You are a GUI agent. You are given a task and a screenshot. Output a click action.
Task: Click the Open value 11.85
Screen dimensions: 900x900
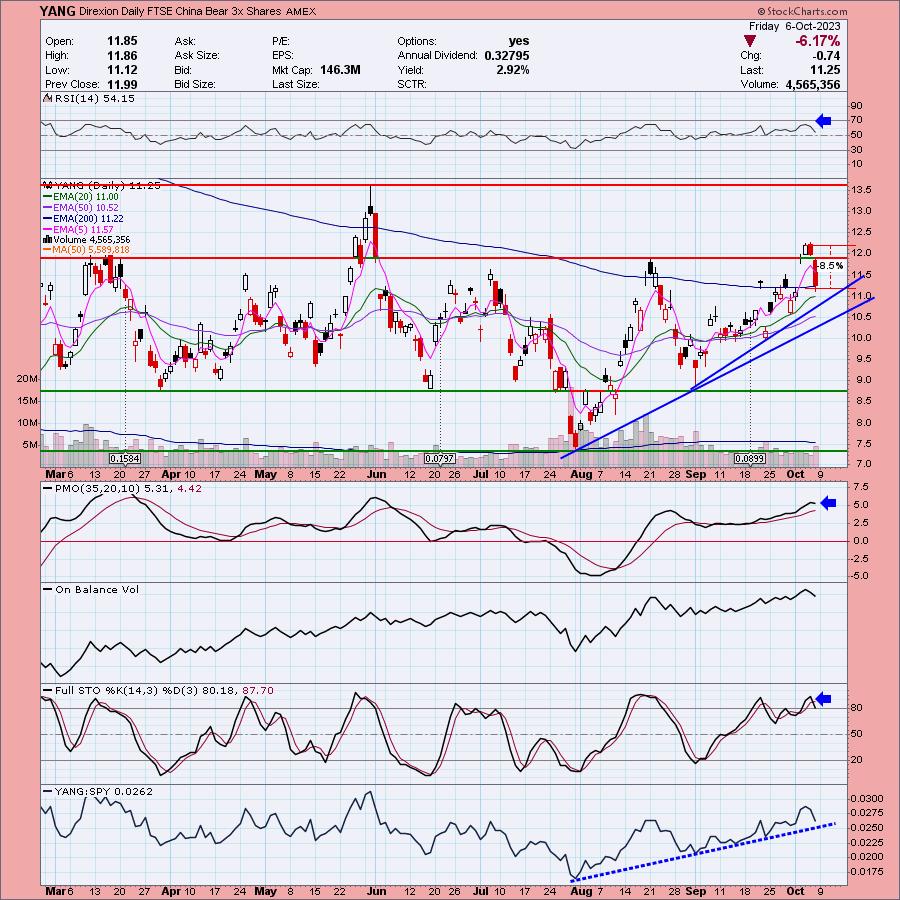click(122, 41)
